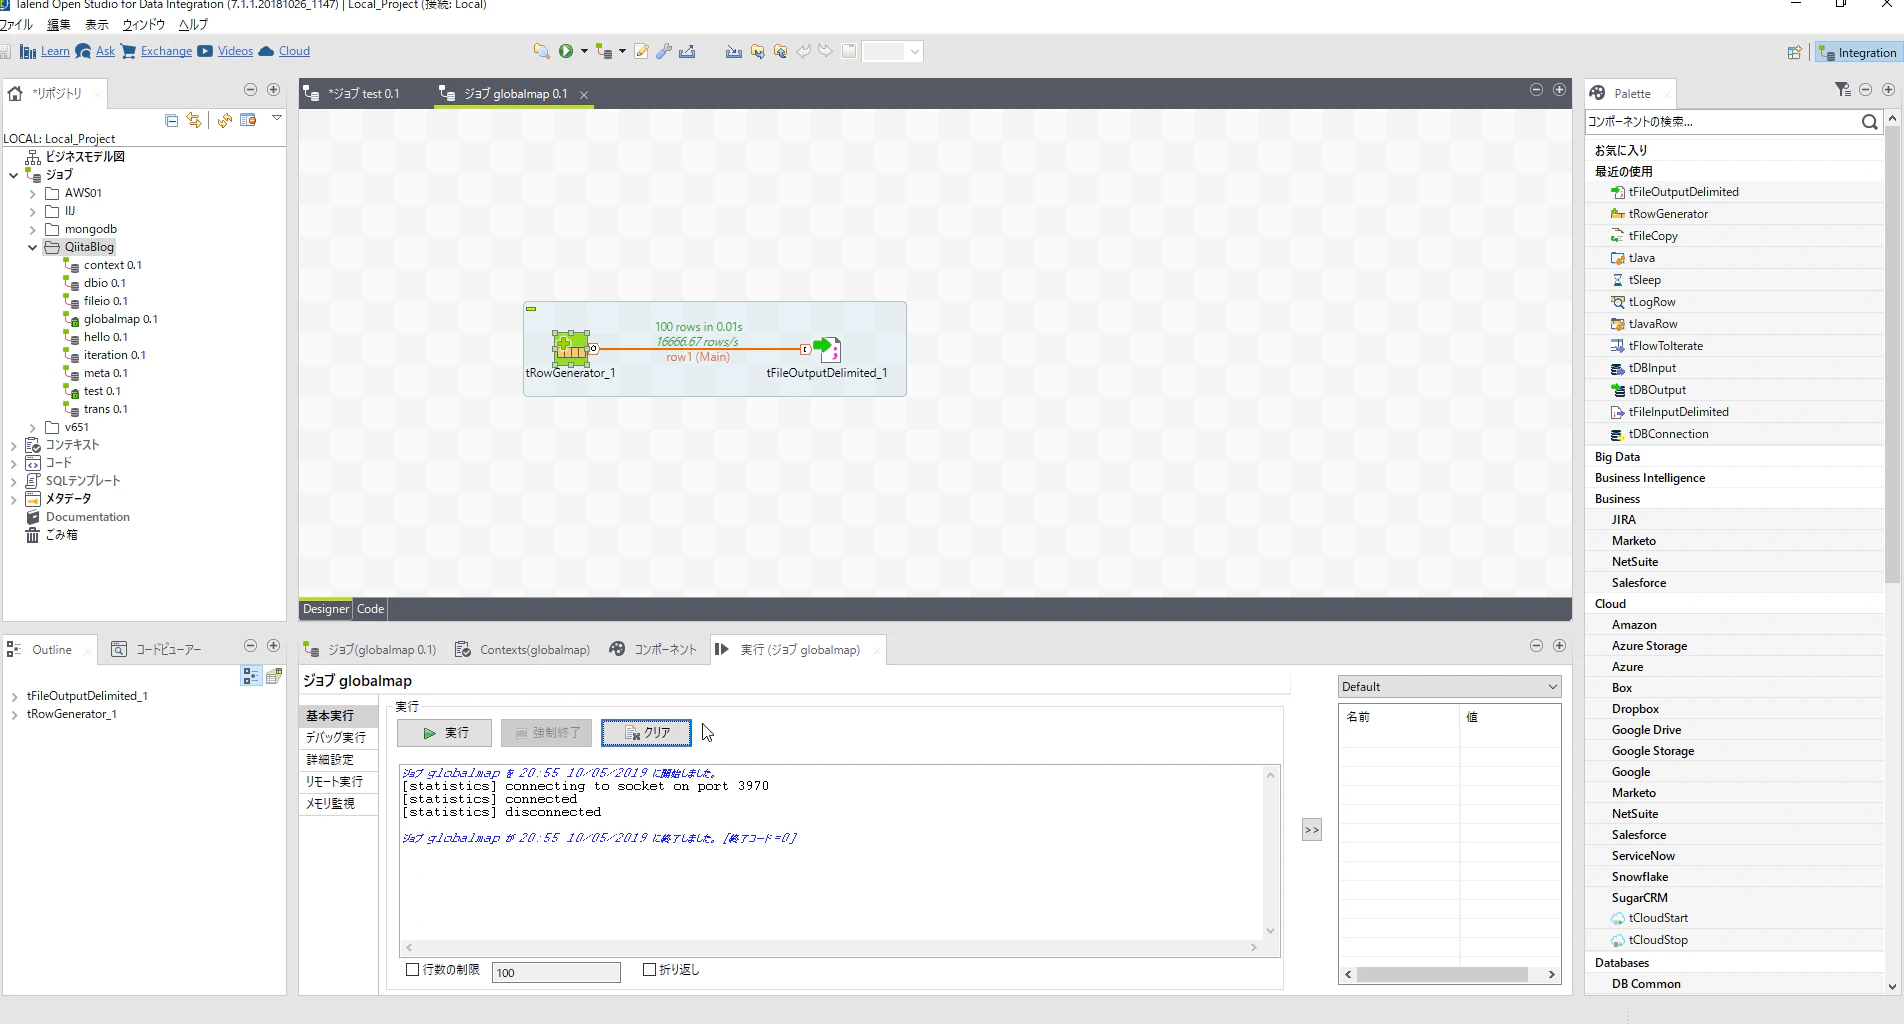Open the Integration perspective

[x=1857, y=53]
